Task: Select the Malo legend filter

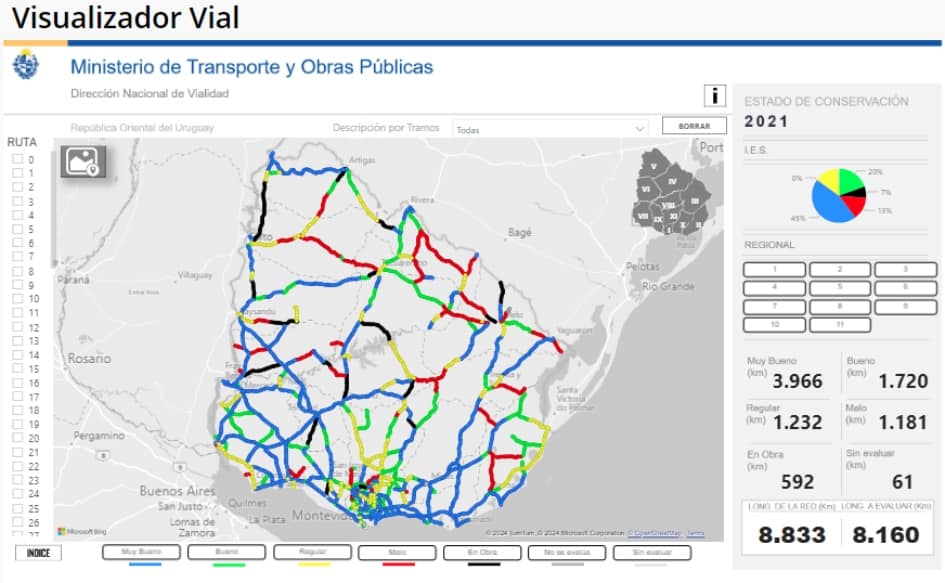Action: (x=399, y=552)
